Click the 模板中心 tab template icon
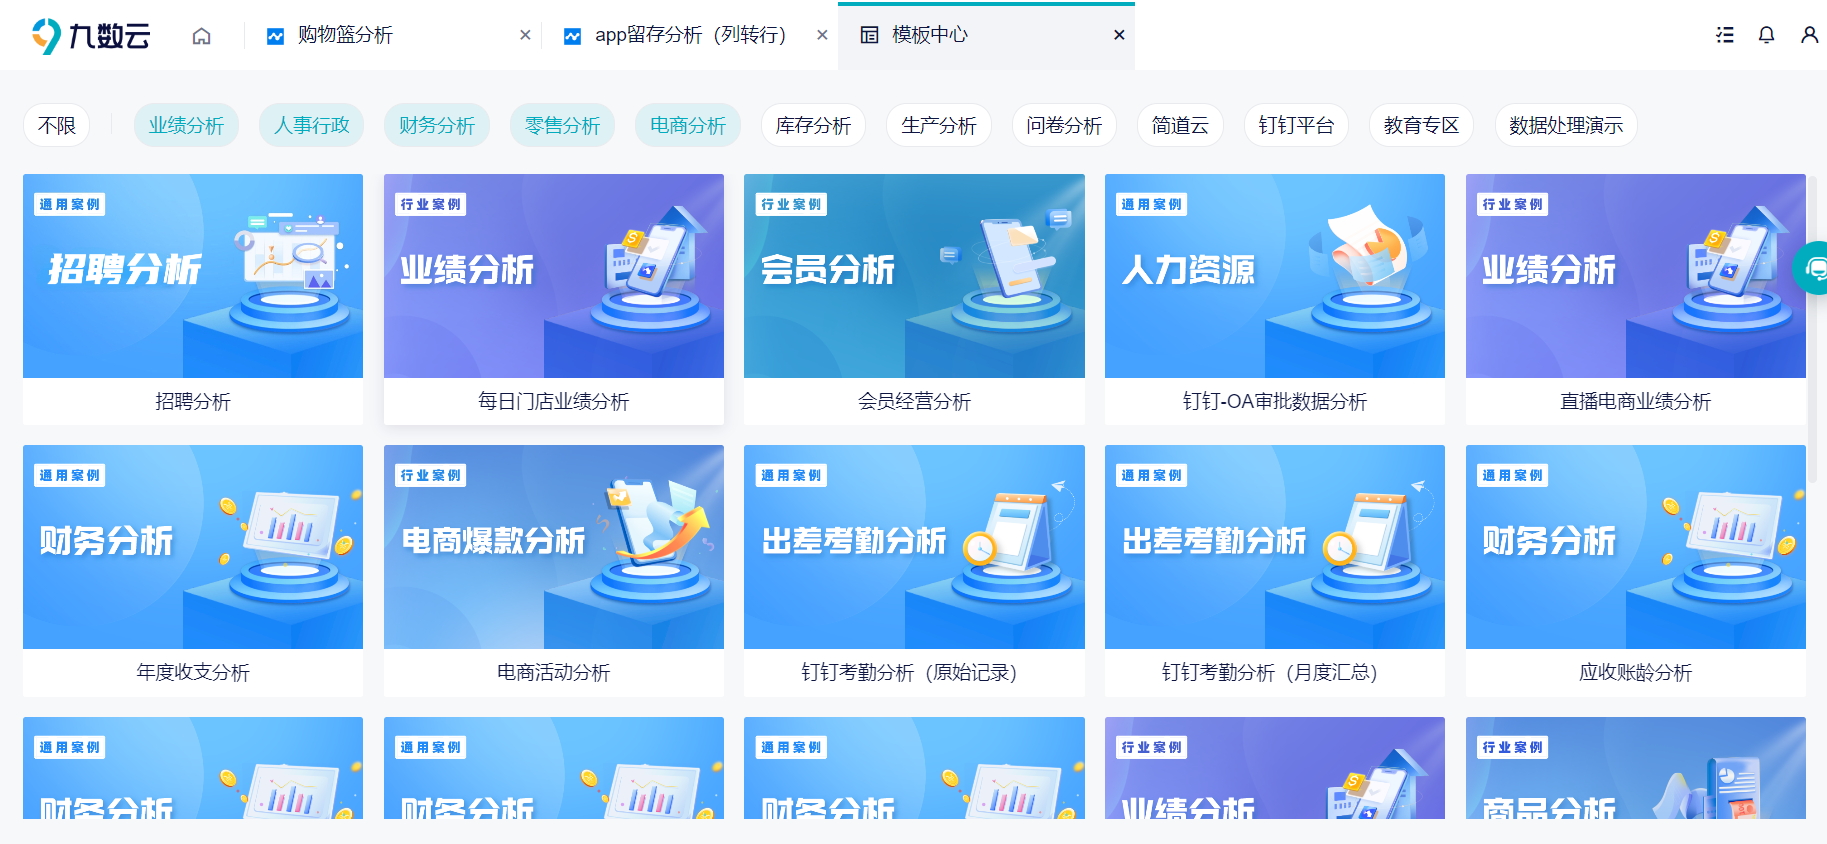The width and height of the screenshot is (1827, 844). point(869,35)
